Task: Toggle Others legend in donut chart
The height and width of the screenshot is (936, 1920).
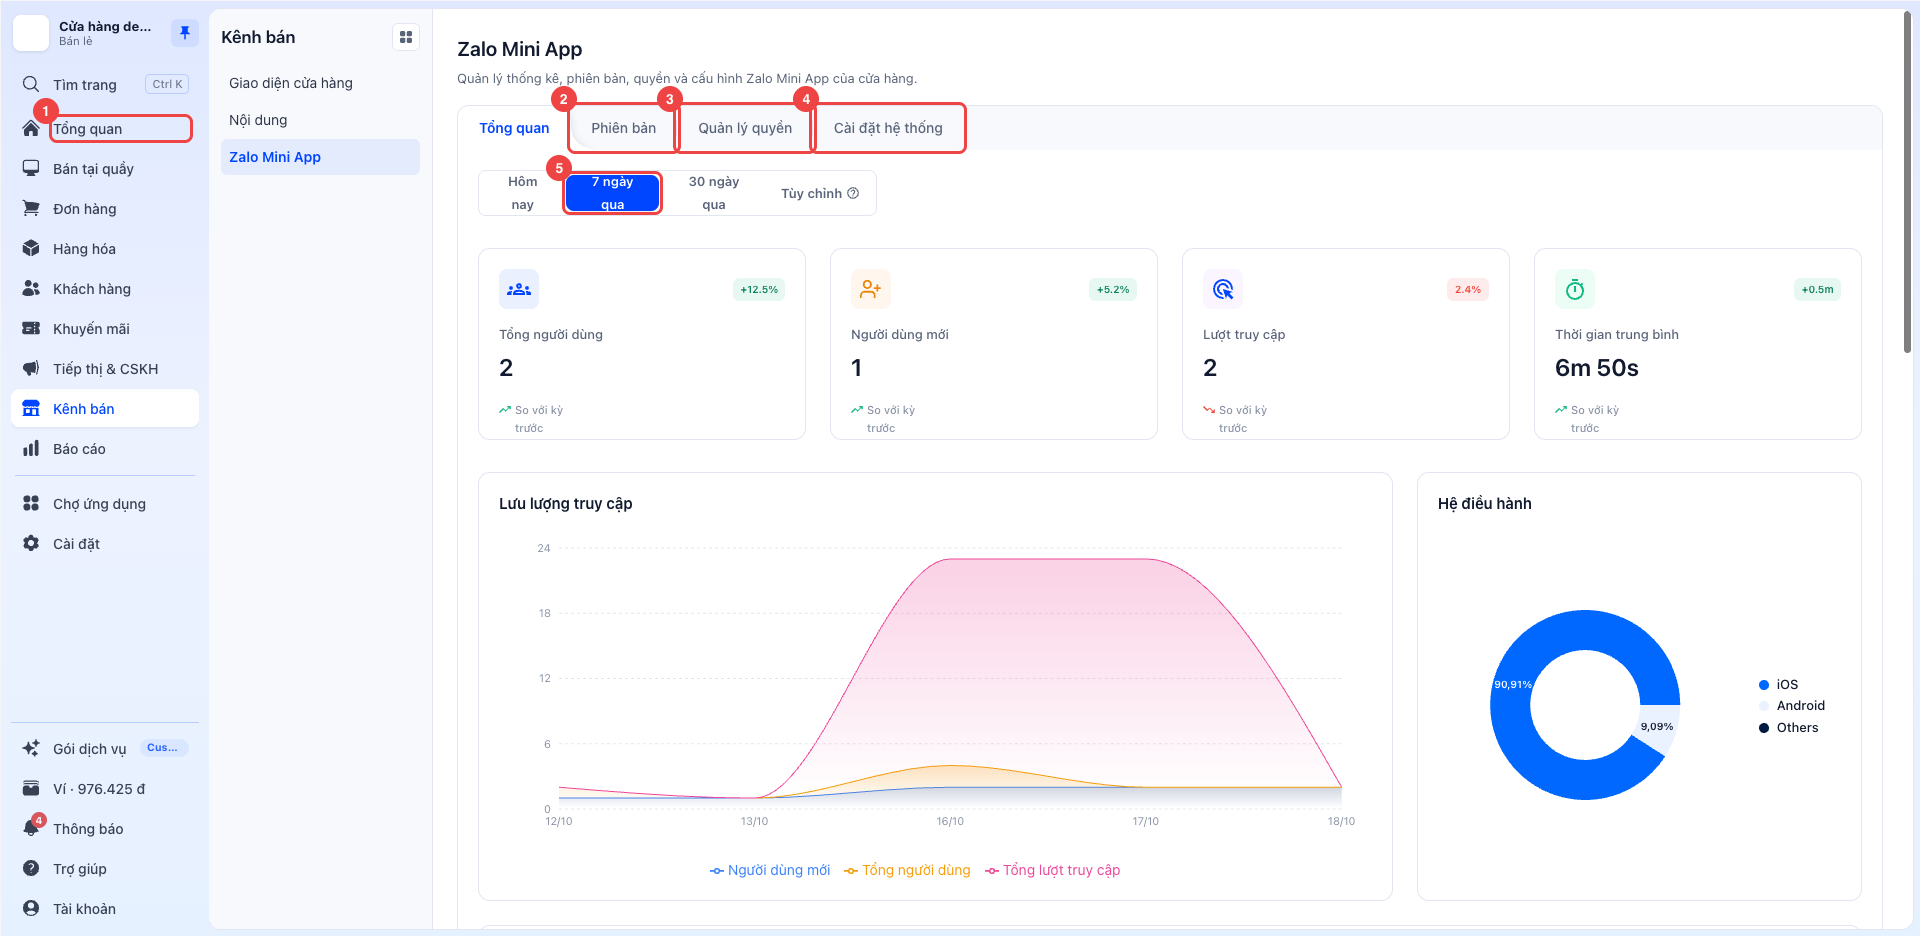Action: pos(1788,727)
